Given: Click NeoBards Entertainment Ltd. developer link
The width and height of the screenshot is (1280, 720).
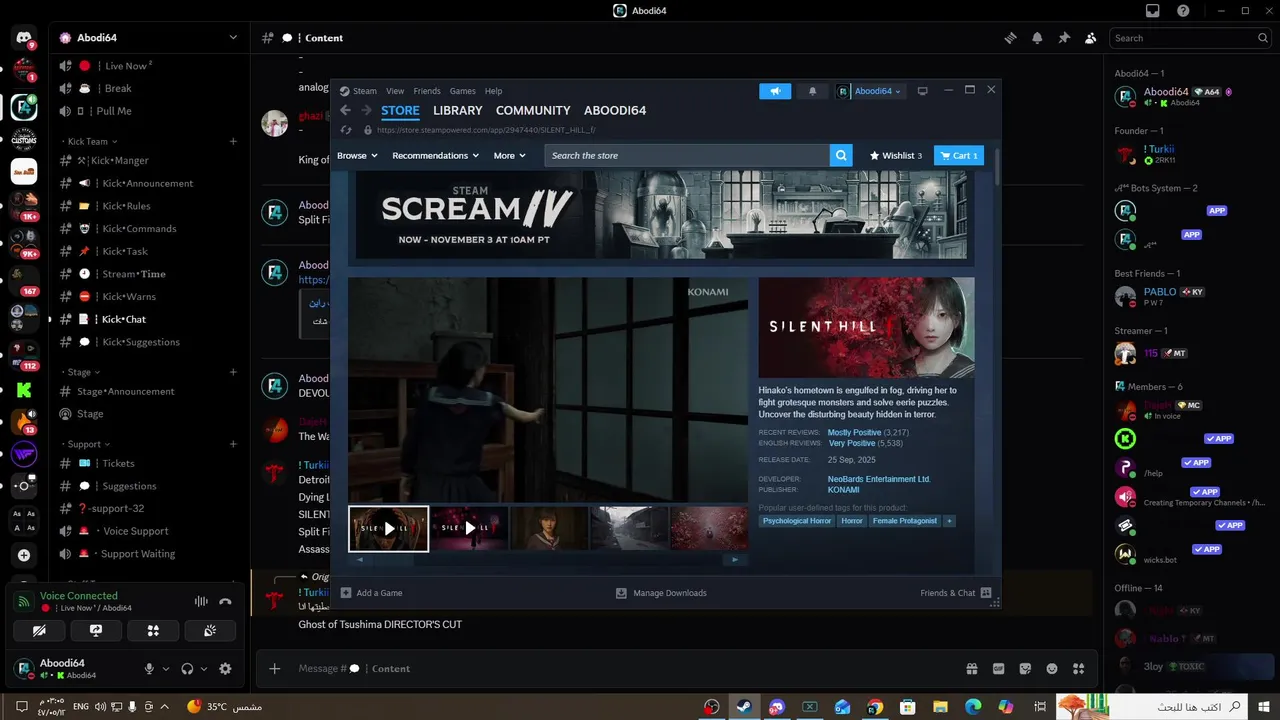Looking at the screenshot, I should [x=879, y=479].
